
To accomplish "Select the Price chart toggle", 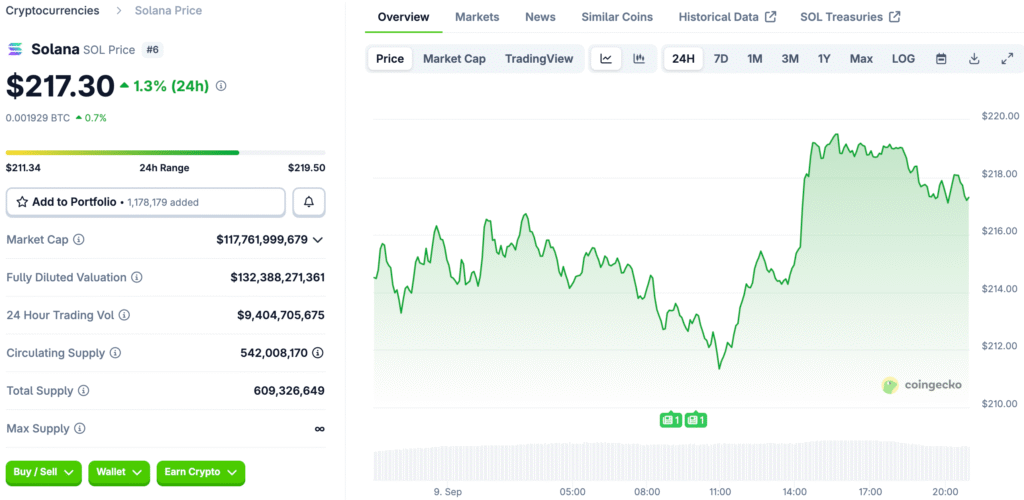I will tap(390, 59).
